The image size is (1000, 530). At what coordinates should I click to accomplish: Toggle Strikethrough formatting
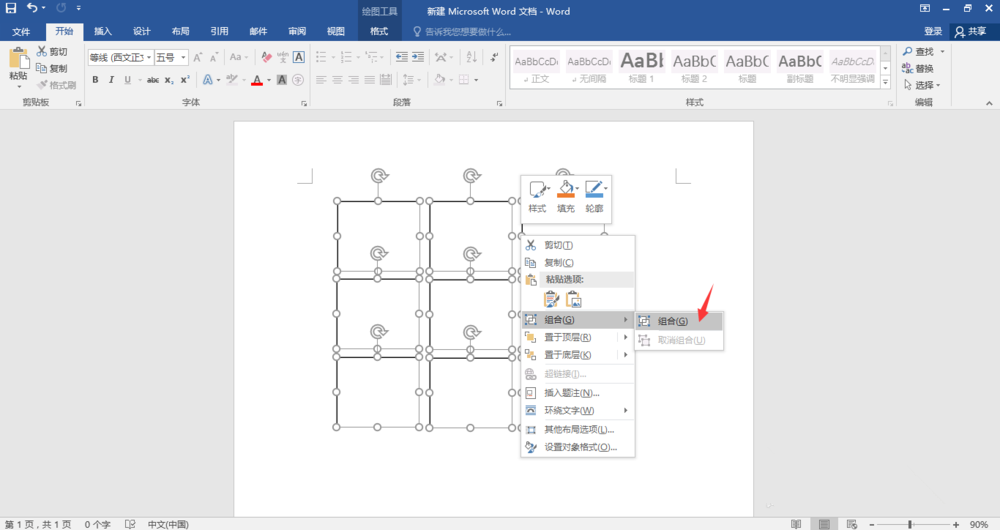click(x=152, y=80)
